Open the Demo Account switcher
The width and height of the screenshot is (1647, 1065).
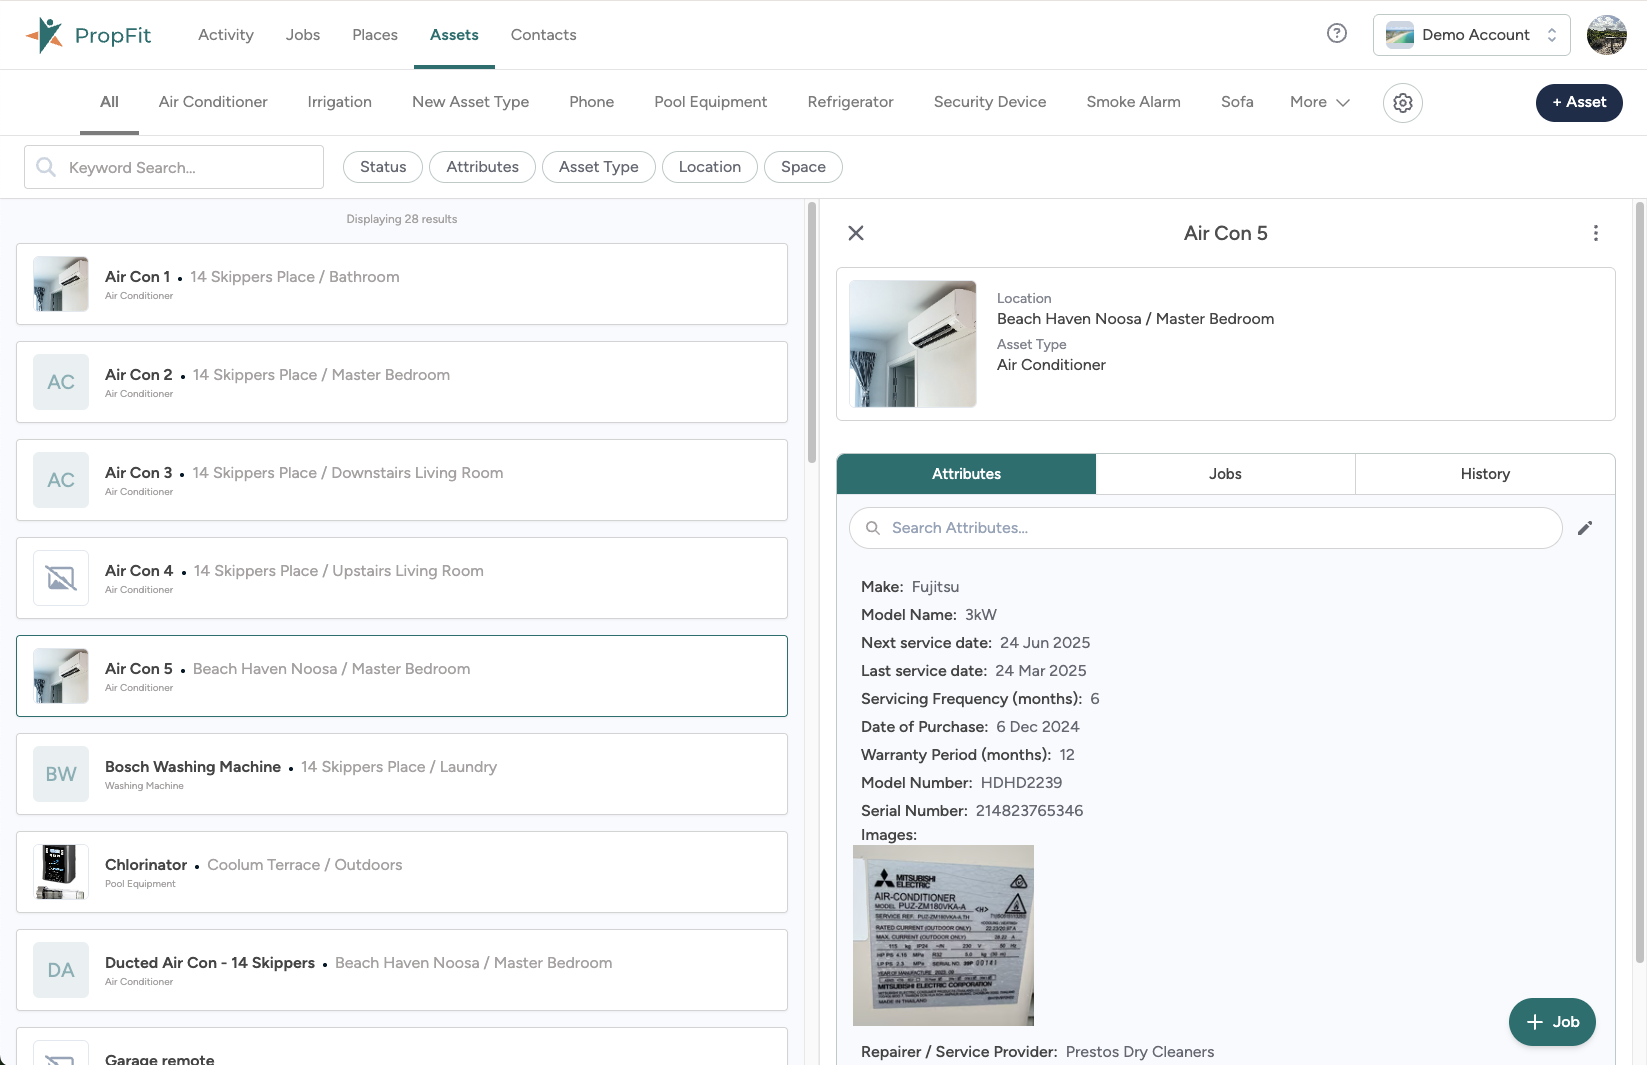[x=1471, y=34]
